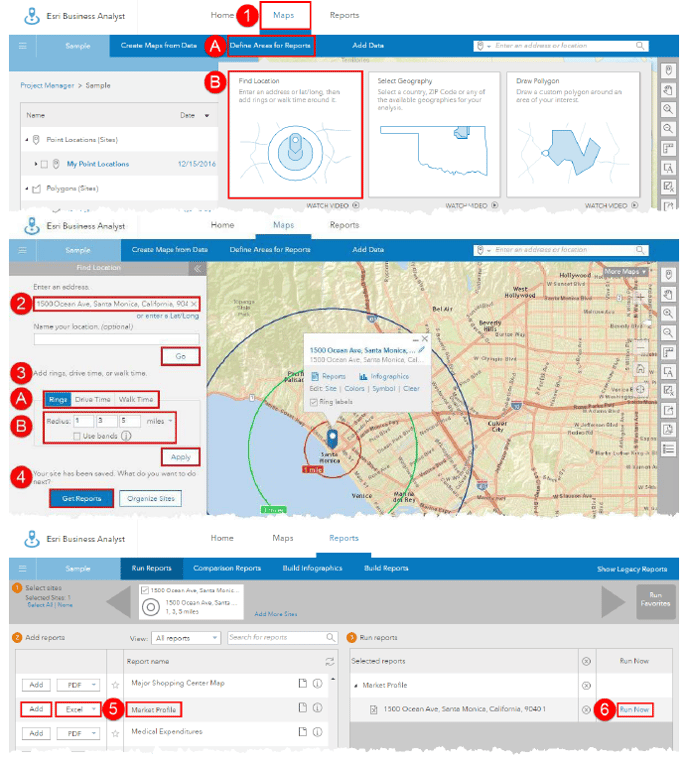The width and height of the screenshot is (688, 764).
Task: Go to next site with right arrow
Action: coord(613,602)
